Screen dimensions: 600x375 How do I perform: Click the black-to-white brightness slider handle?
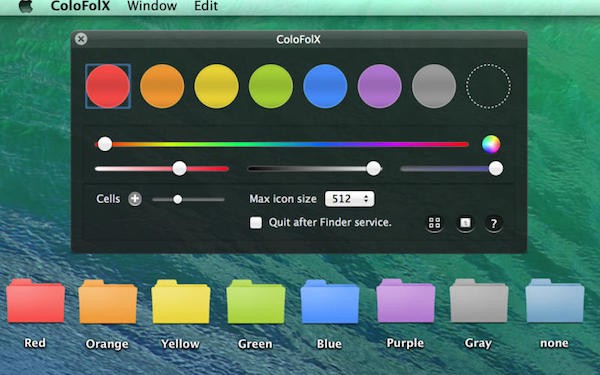[373, 168]
